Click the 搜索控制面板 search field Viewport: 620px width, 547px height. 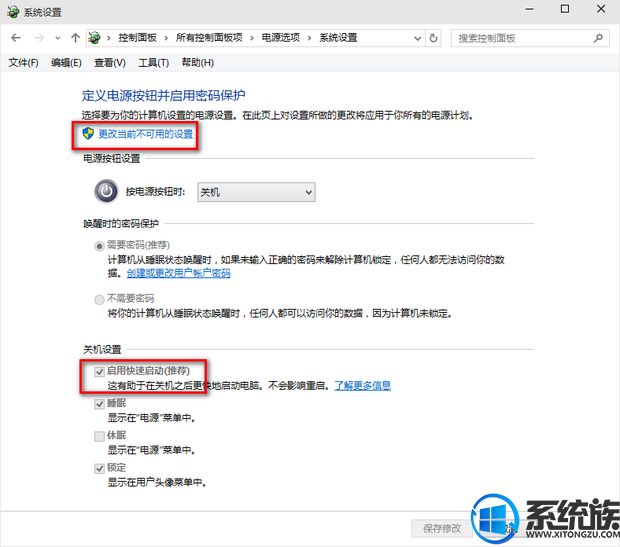[530, 38]
